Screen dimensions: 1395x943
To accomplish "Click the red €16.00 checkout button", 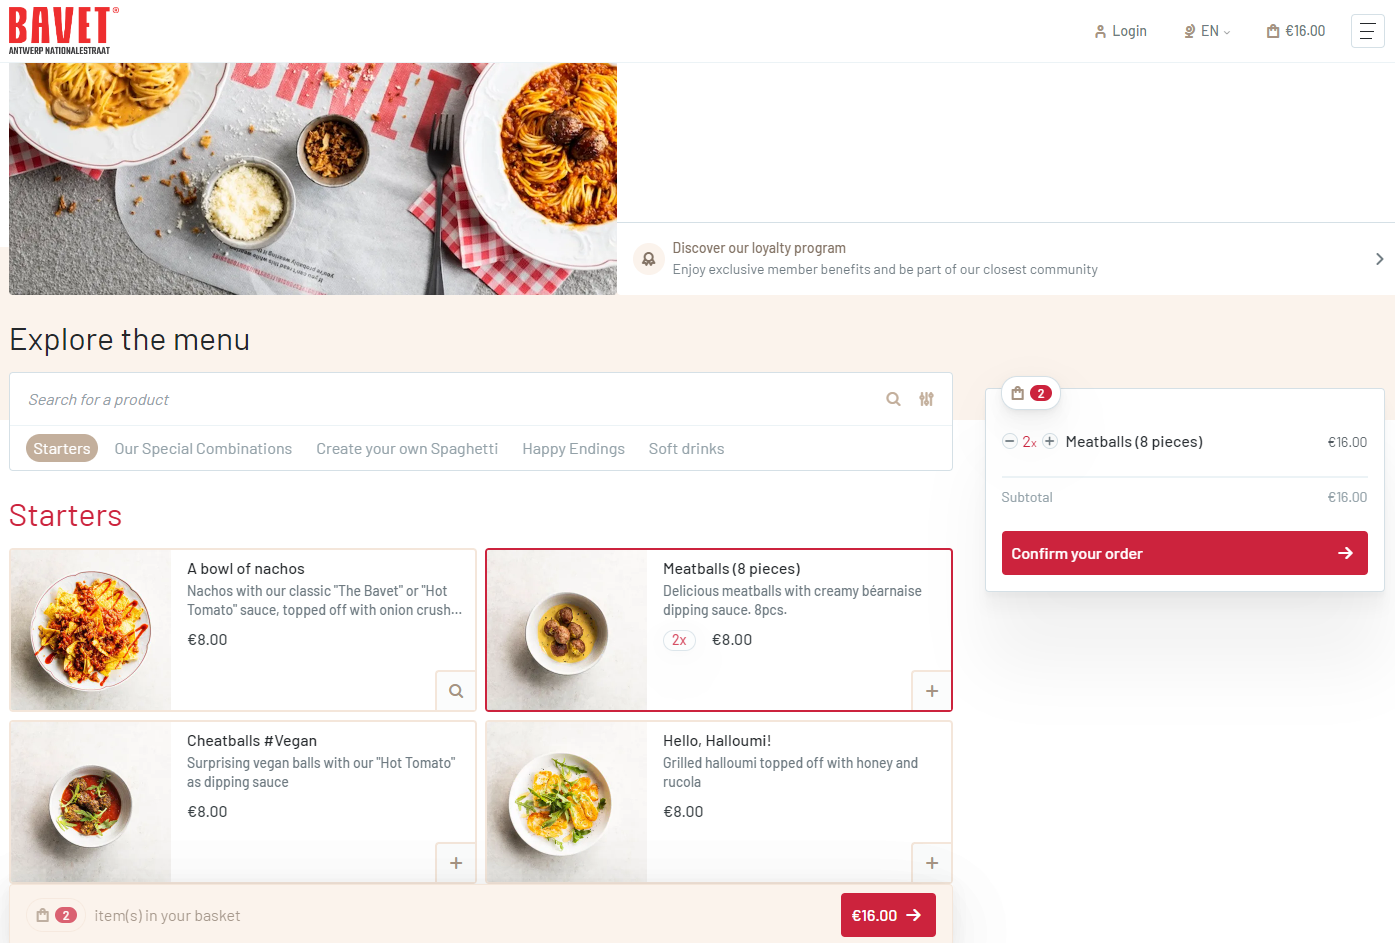I will 888,915.
